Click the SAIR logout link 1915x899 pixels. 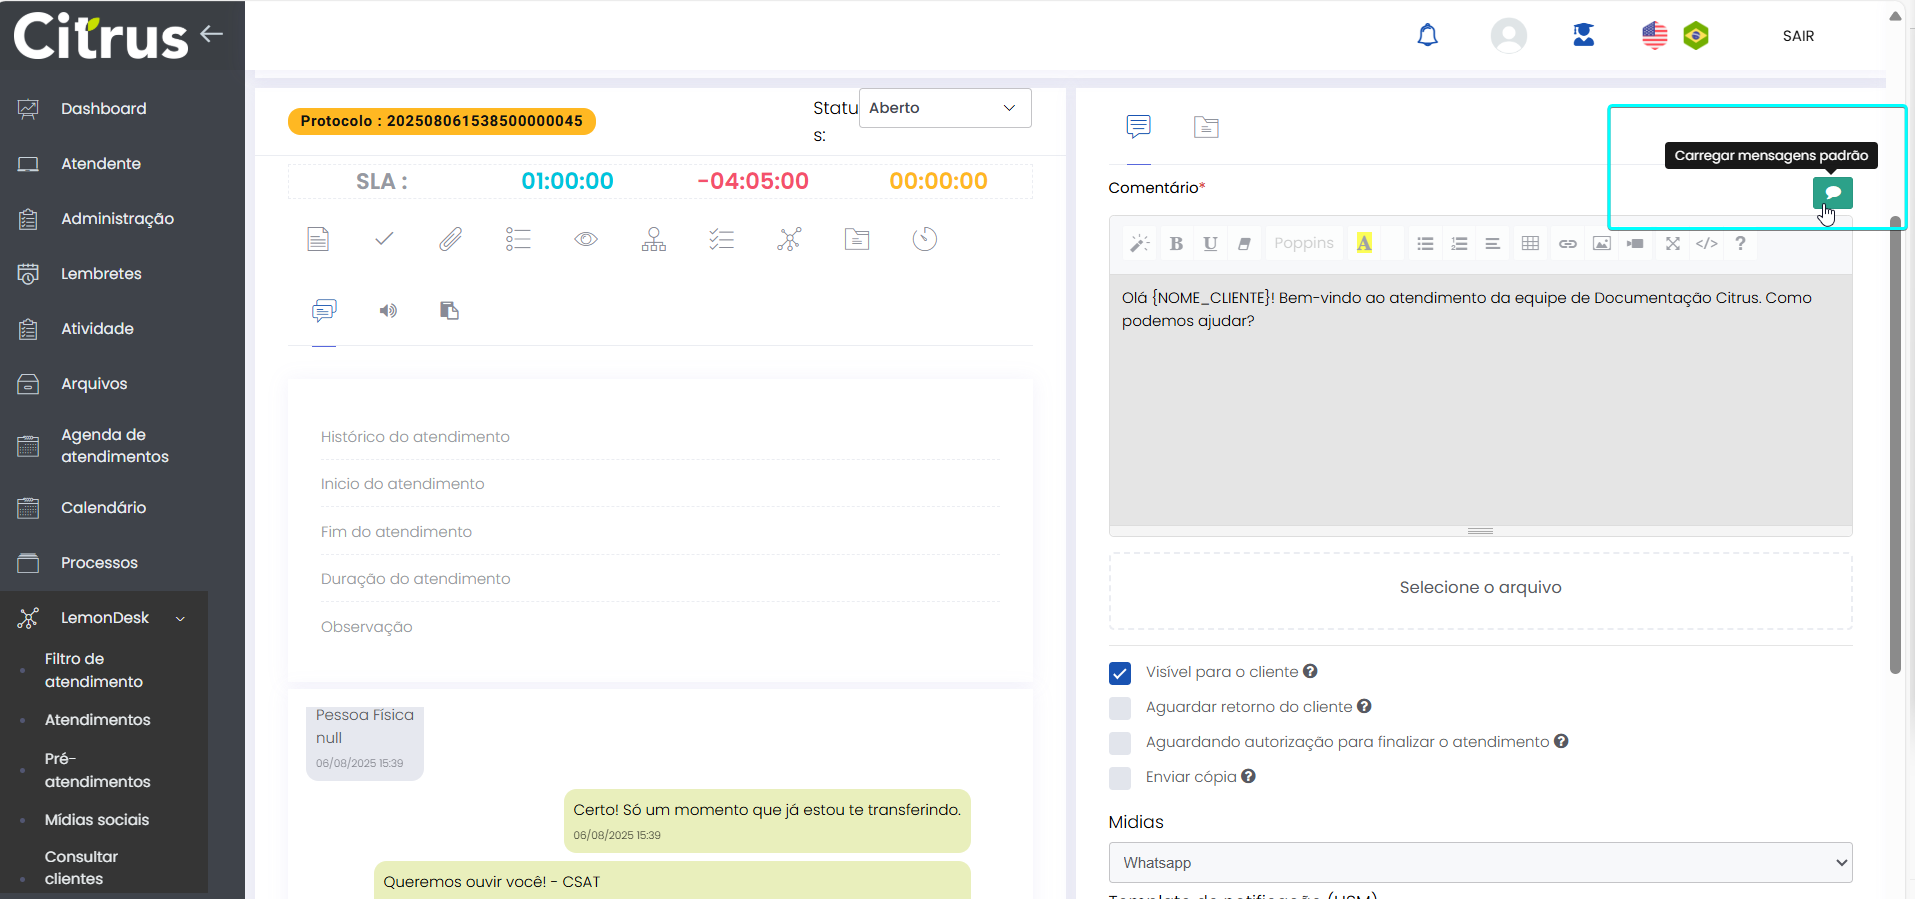[1798, 36]
